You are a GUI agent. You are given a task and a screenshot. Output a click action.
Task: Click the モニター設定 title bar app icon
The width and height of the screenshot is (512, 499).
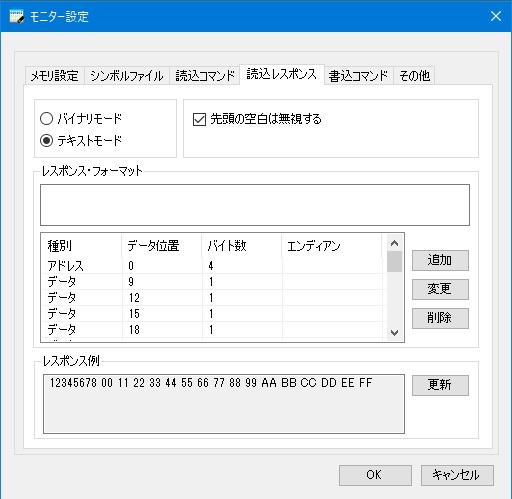pyautogui.click(x=17, y=16)
